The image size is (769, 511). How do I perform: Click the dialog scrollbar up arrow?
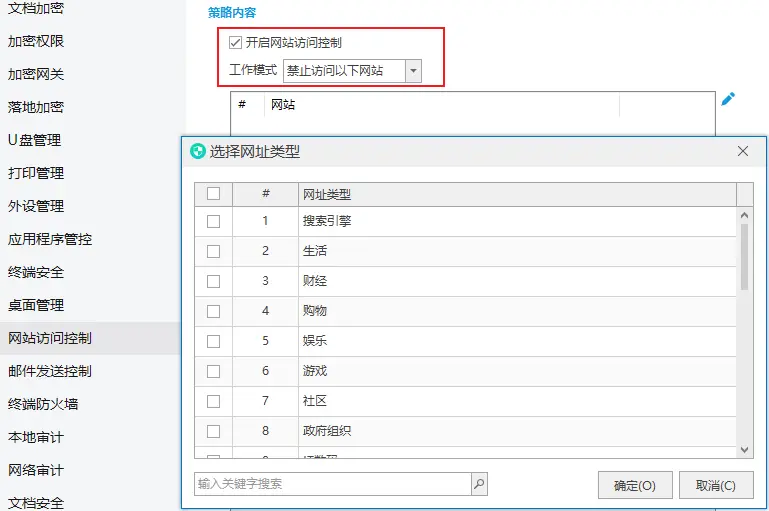tap(744, 215)
